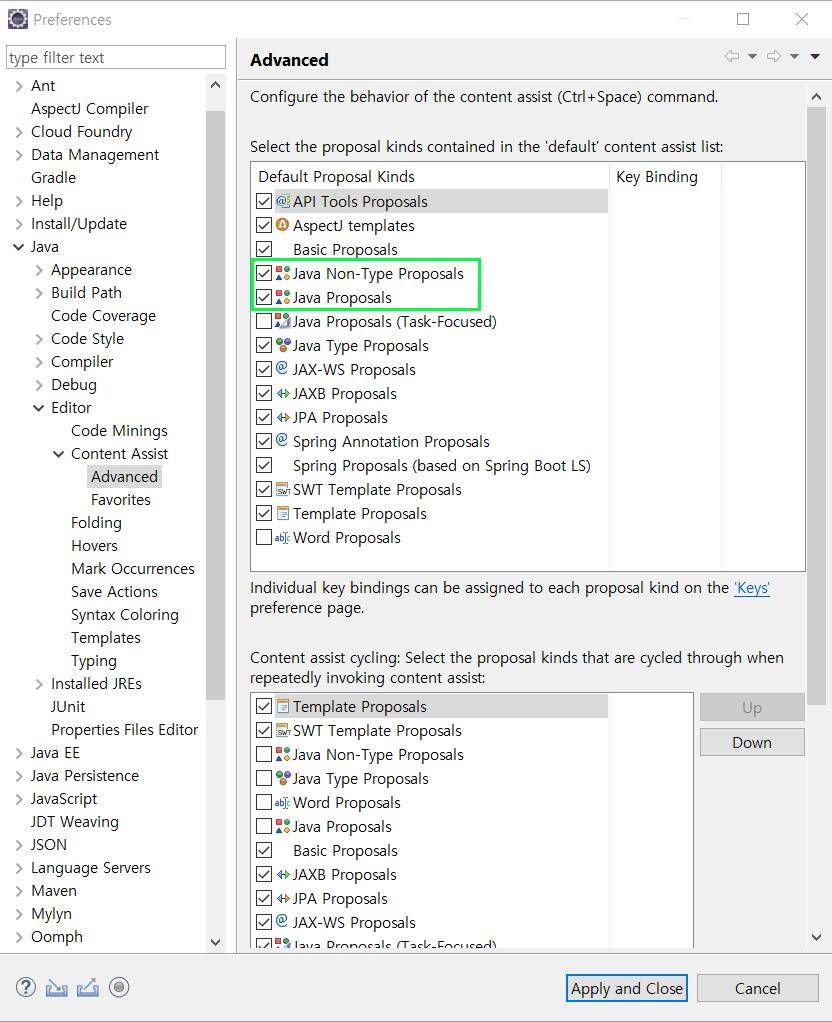Viewport: 832px width, 1022px height.
Task: Click the type filter text field
Action: [x=116, y=57]
